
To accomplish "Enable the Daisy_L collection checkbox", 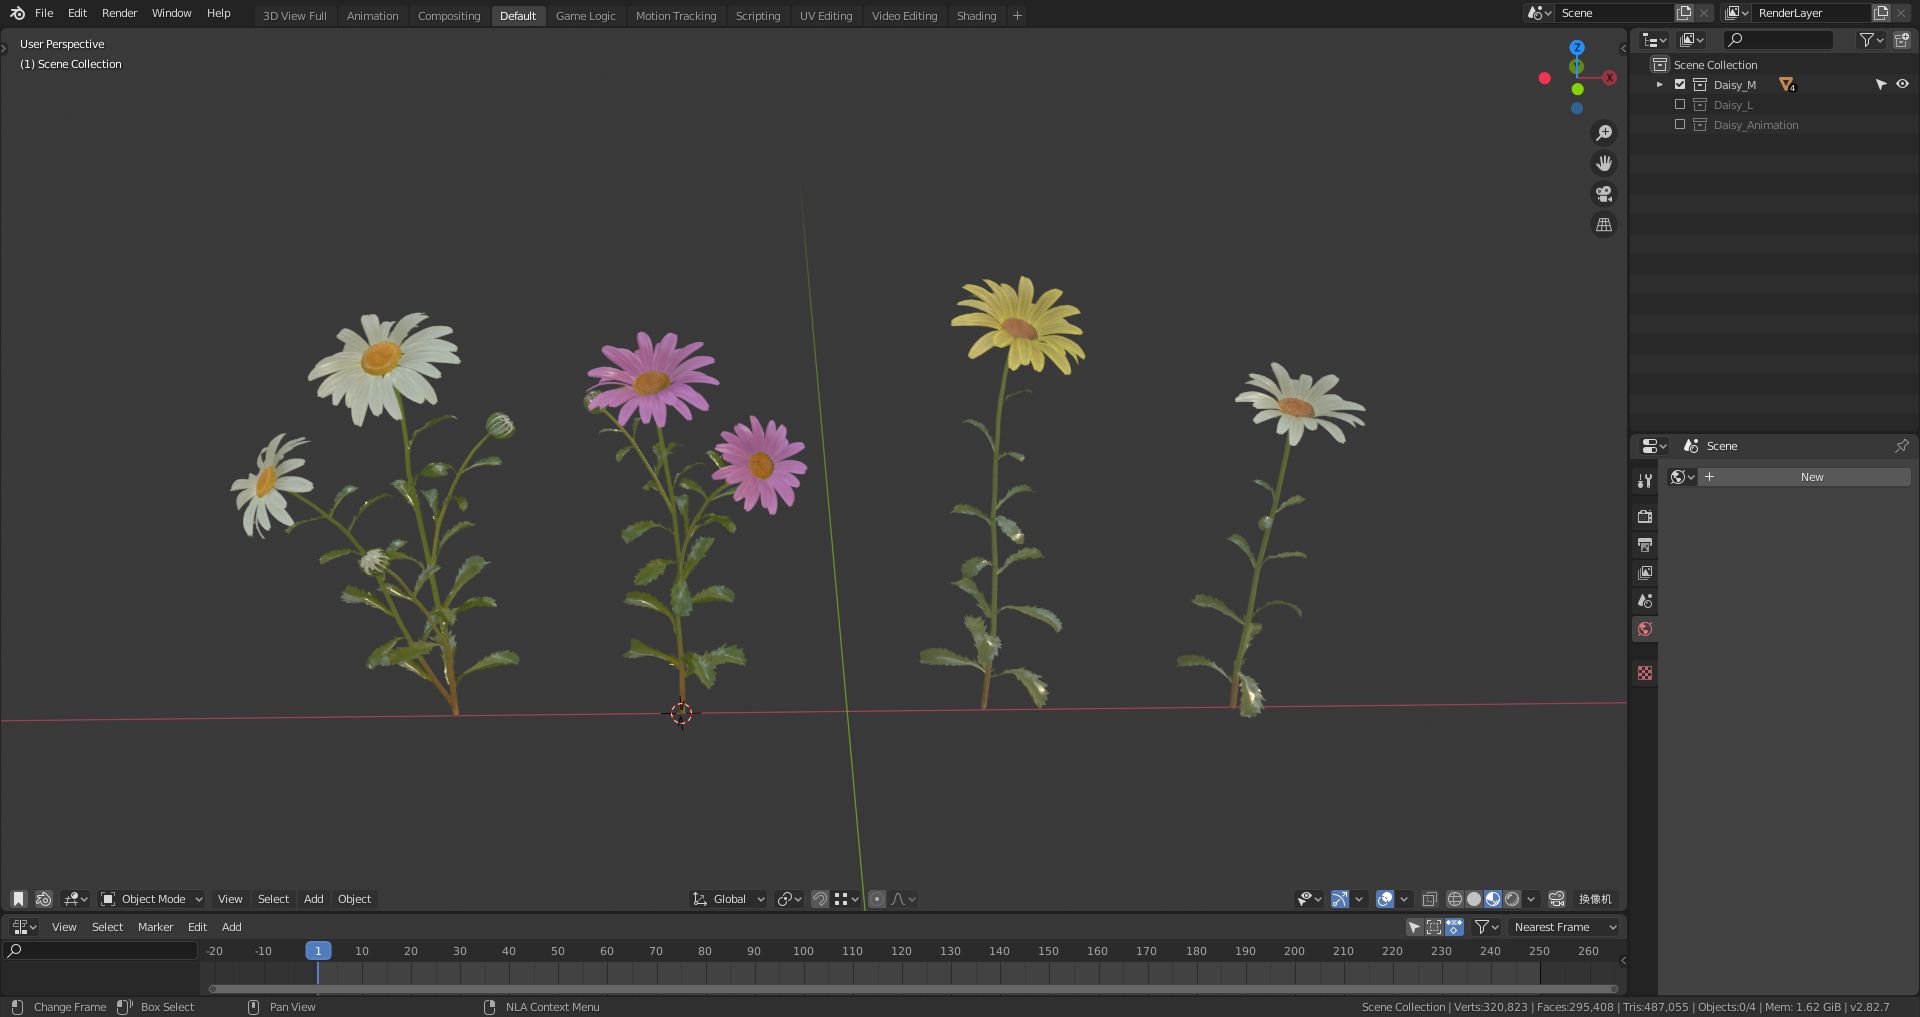I will pos(1680,105).
